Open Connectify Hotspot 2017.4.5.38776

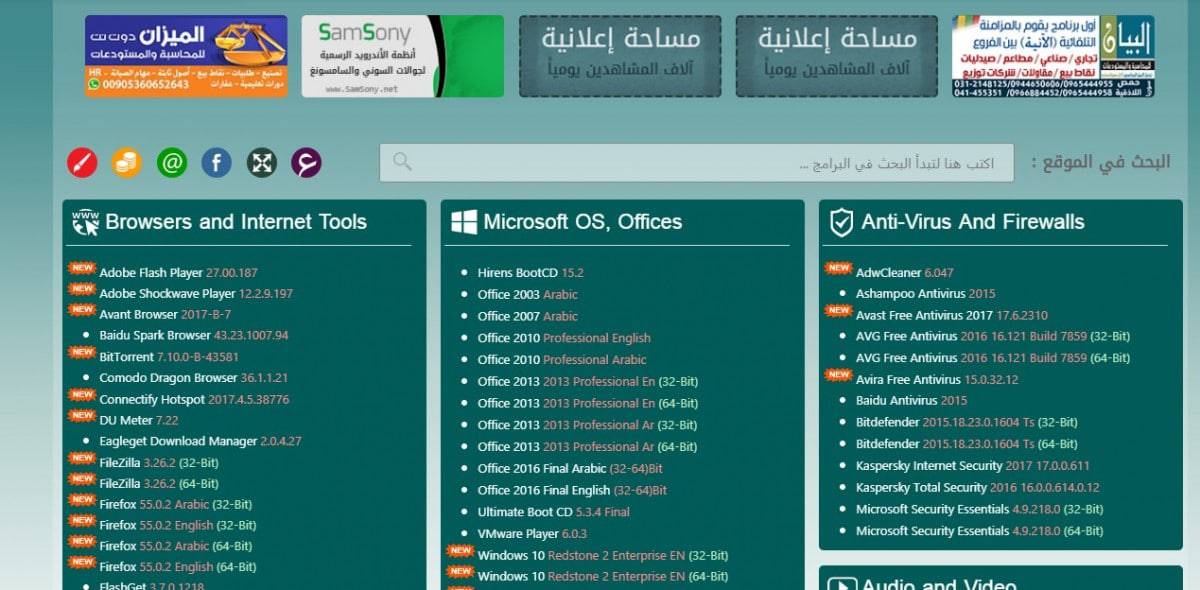(194, 399)
